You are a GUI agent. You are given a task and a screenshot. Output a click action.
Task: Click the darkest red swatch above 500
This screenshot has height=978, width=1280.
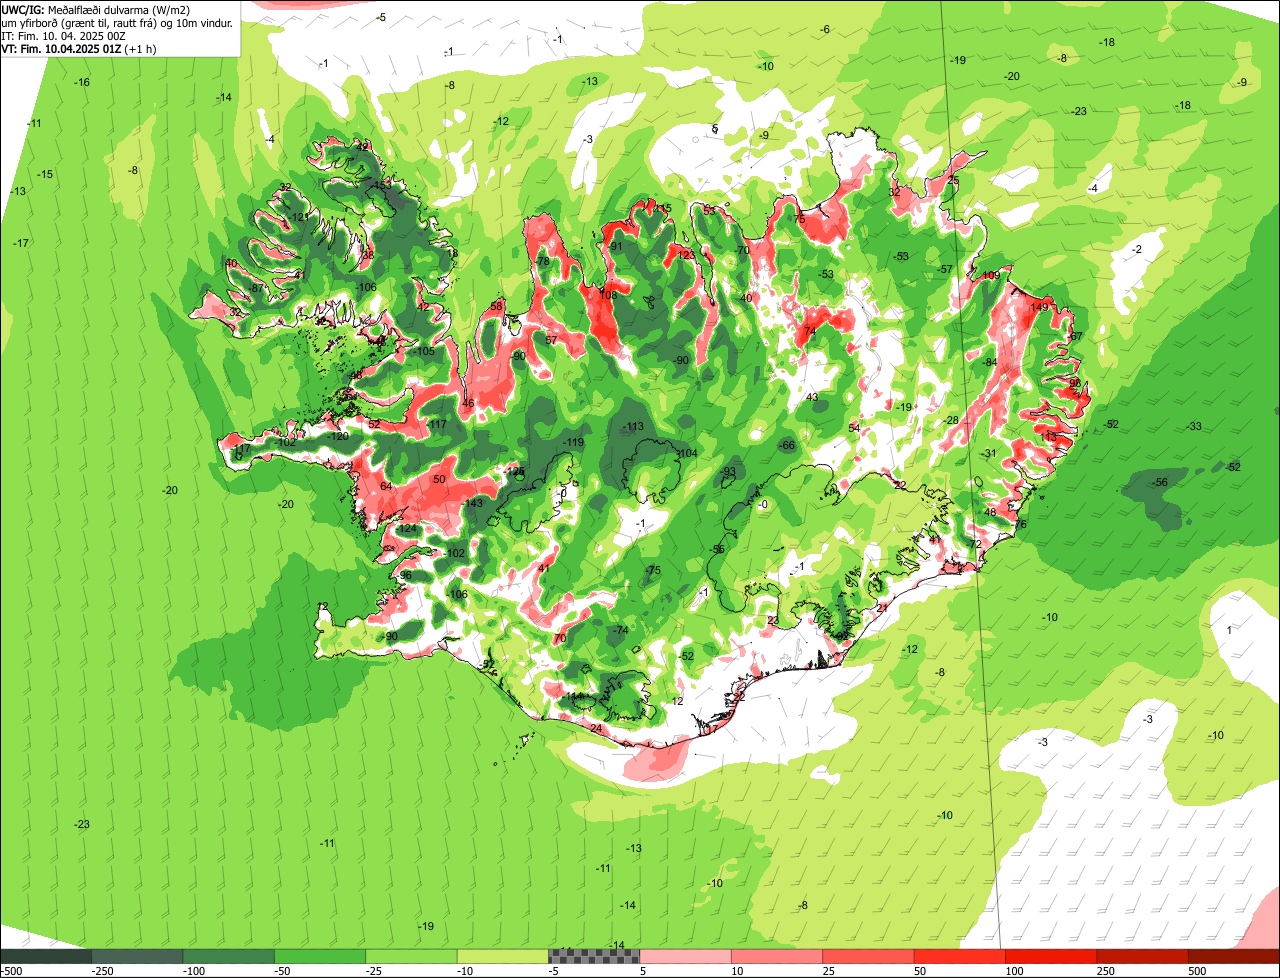coord(1234,956)
